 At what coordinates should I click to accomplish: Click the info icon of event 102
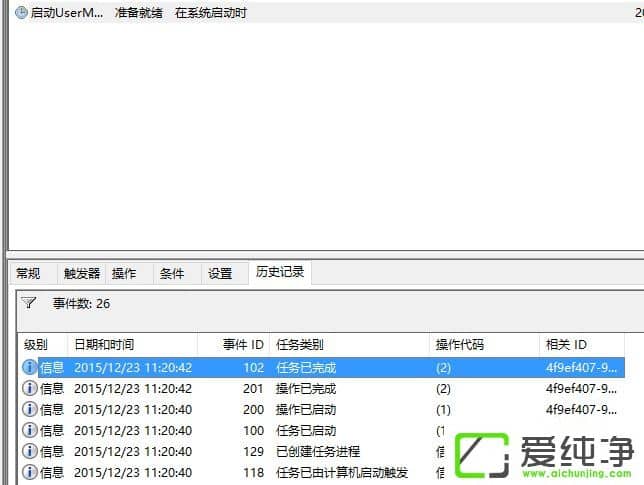click(29, 367)
